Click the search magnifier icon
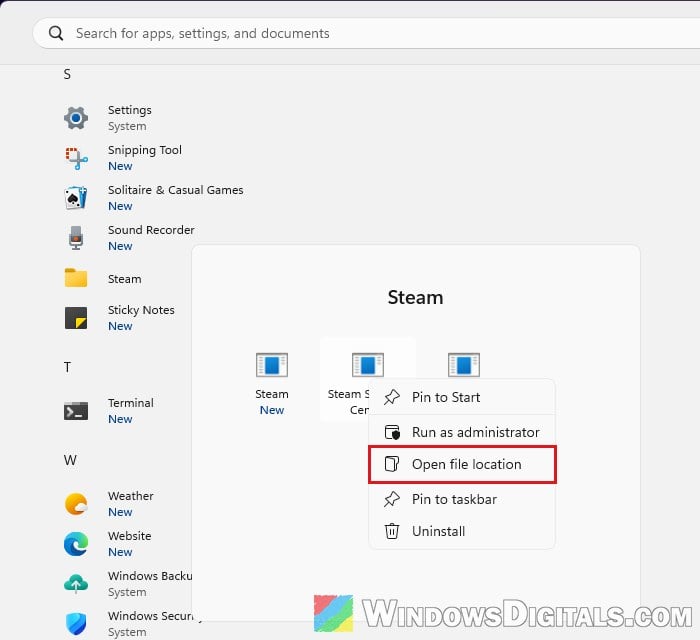Screen dimensions: 700x640 click(56, 33)
